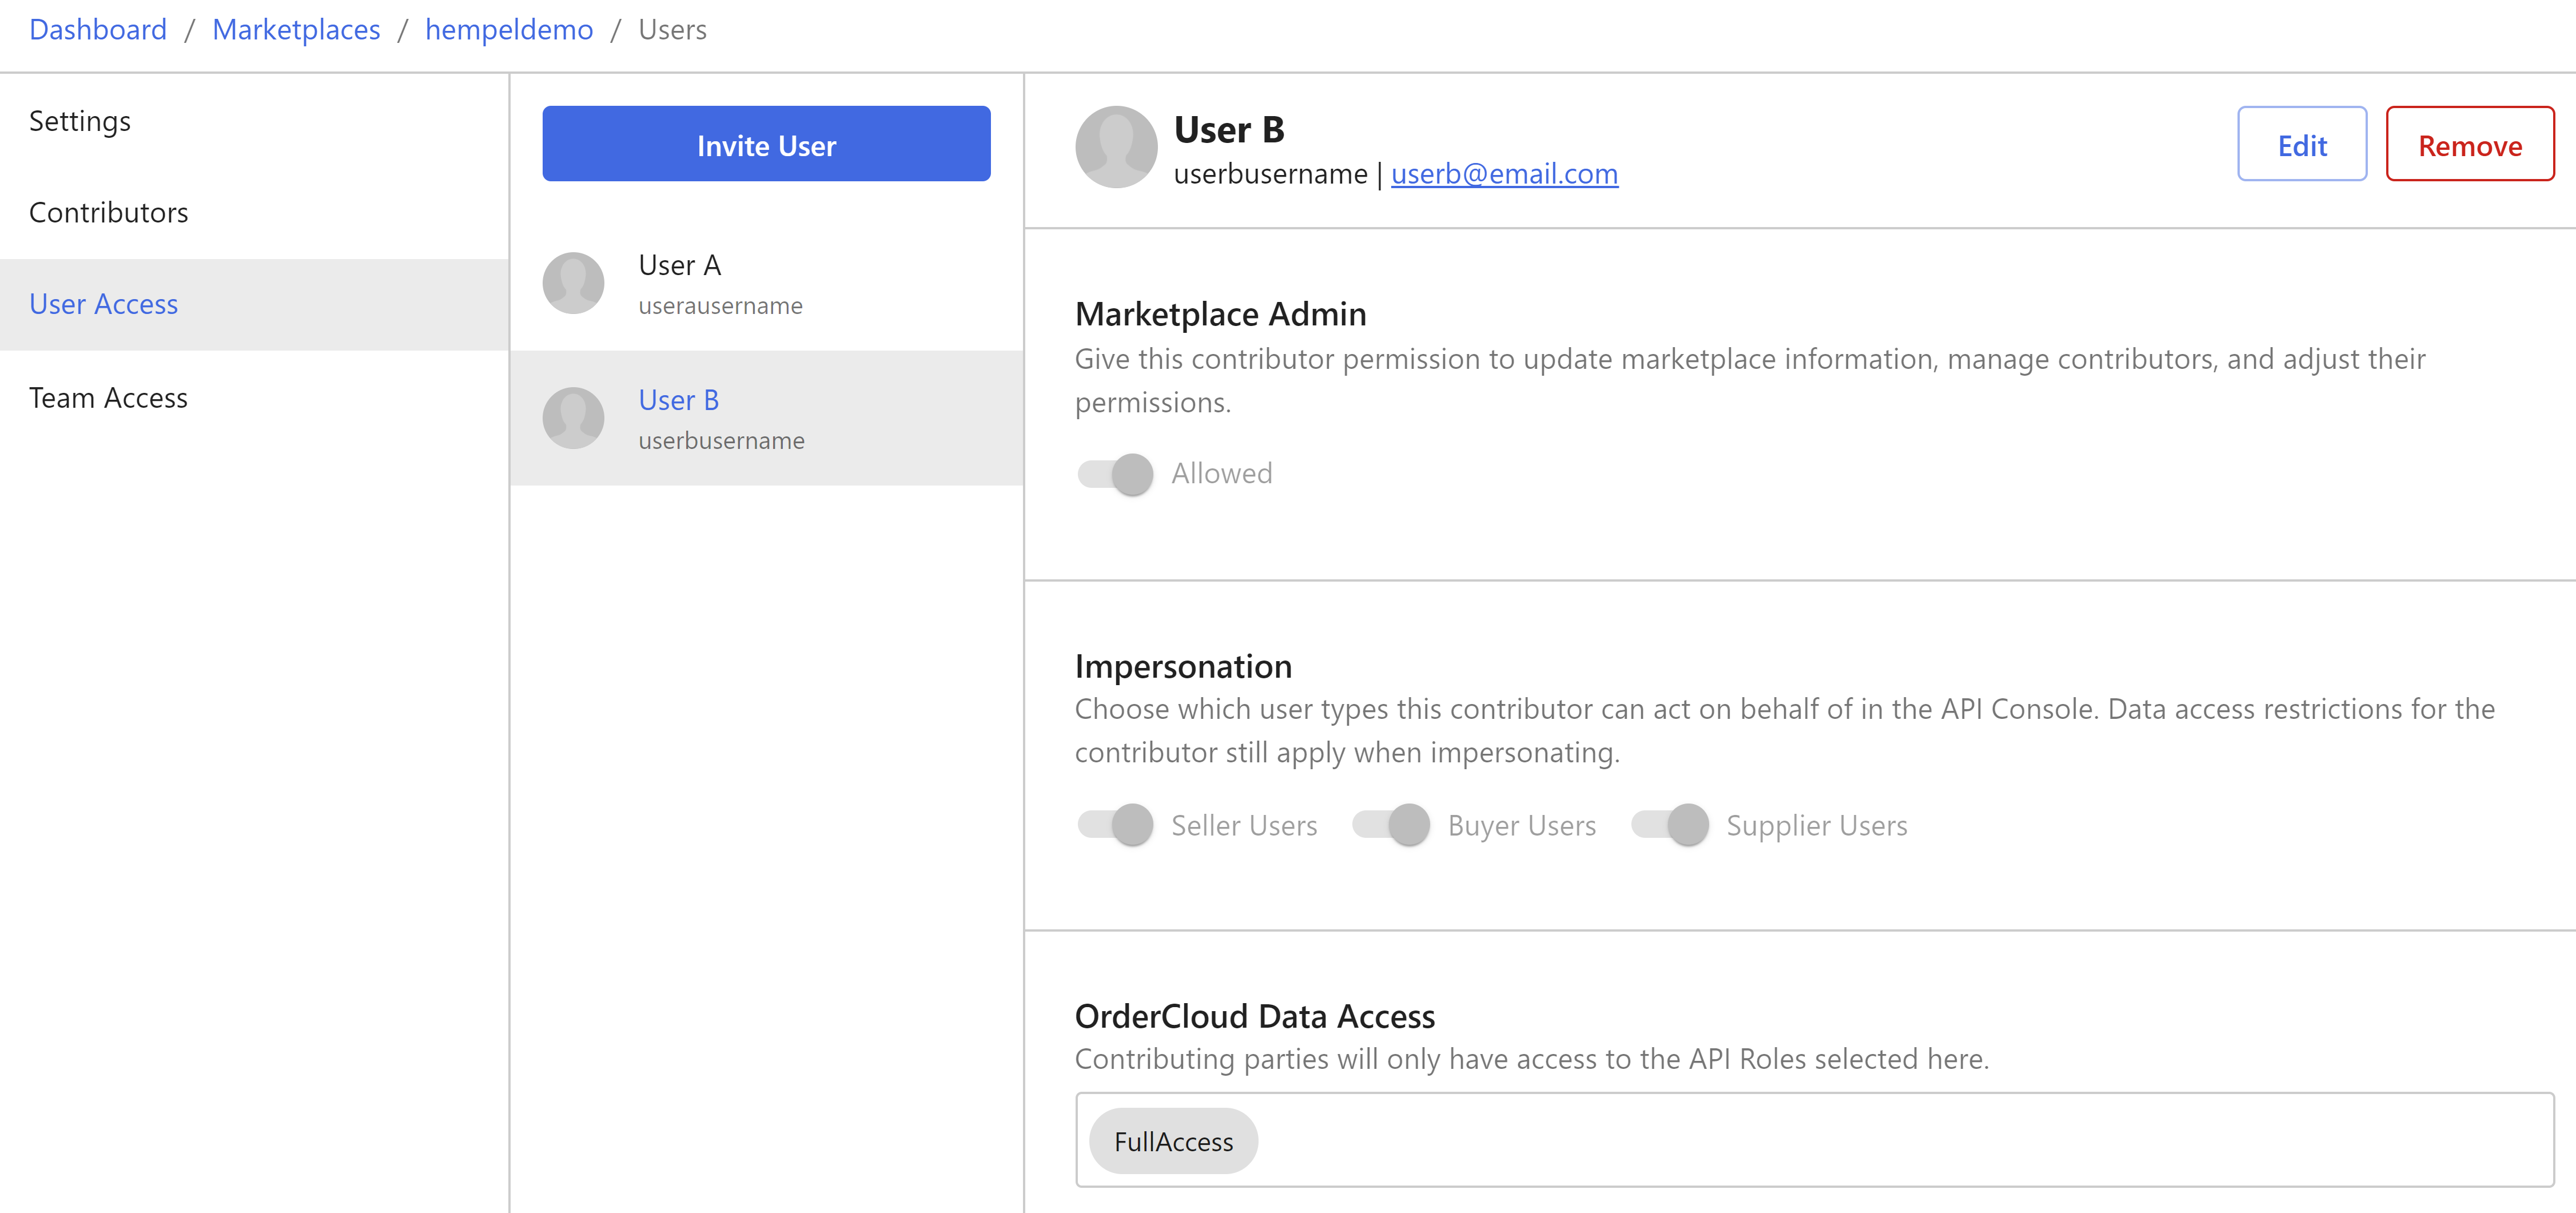The image size is (2576, 1213).
Task: Select User B name in the user list
Action: tap(679, 400)
